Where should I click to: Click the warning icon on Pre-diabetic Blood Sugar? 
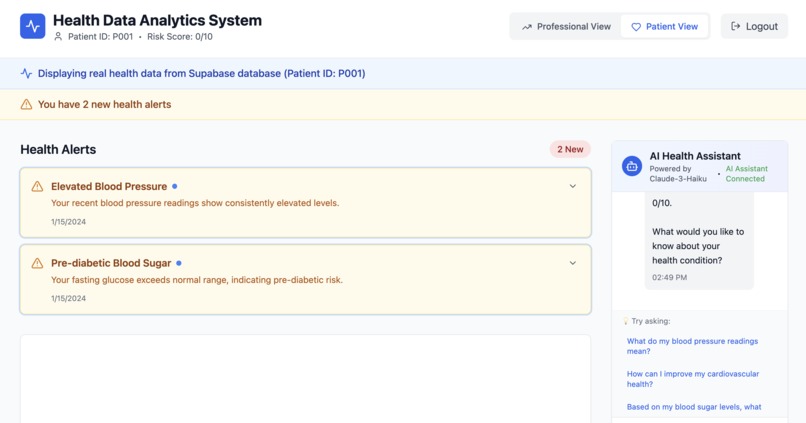point(37,263)
